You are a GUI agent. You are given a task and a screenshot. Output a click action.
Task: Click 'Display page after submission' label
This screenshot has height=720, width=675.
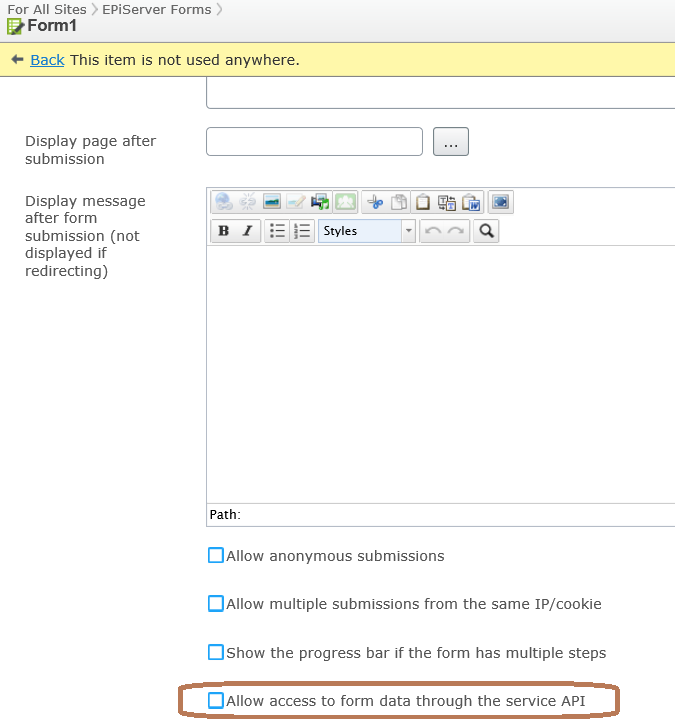pyautogui.click(x=90, y=150)
